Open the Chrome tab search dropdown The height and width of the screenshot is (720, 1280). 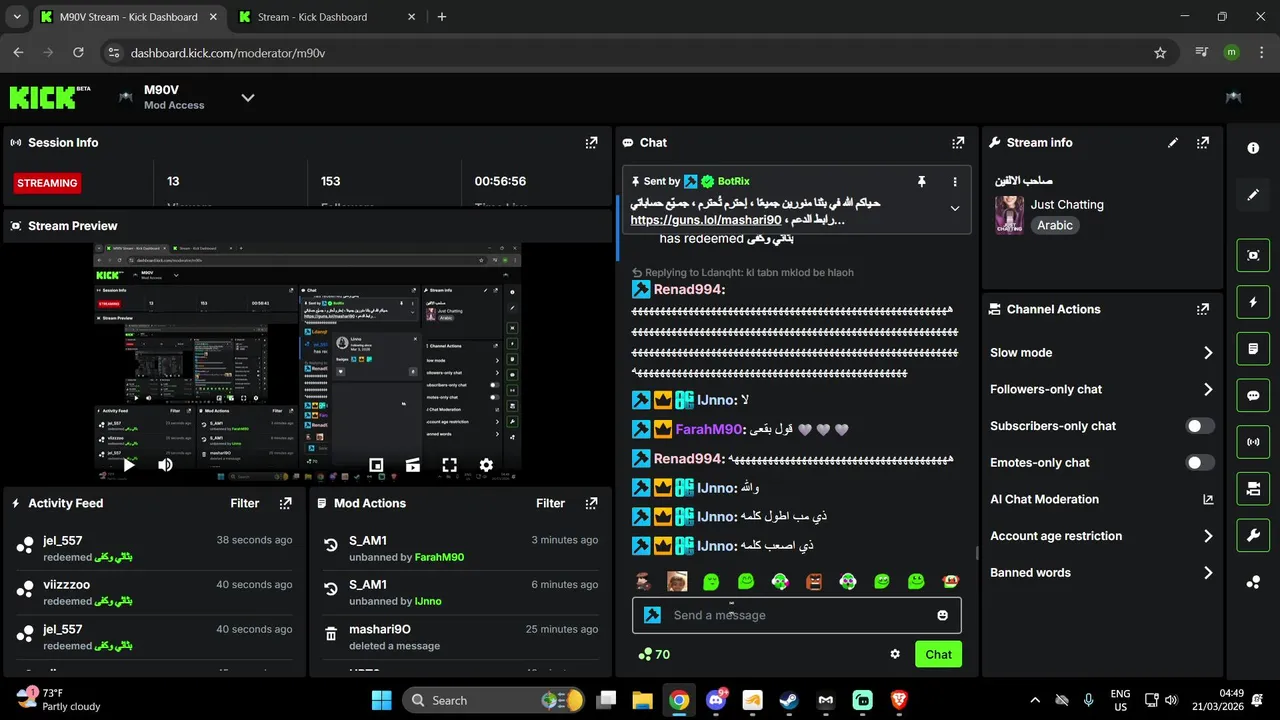pyautogui.click(x=16, y=17)
